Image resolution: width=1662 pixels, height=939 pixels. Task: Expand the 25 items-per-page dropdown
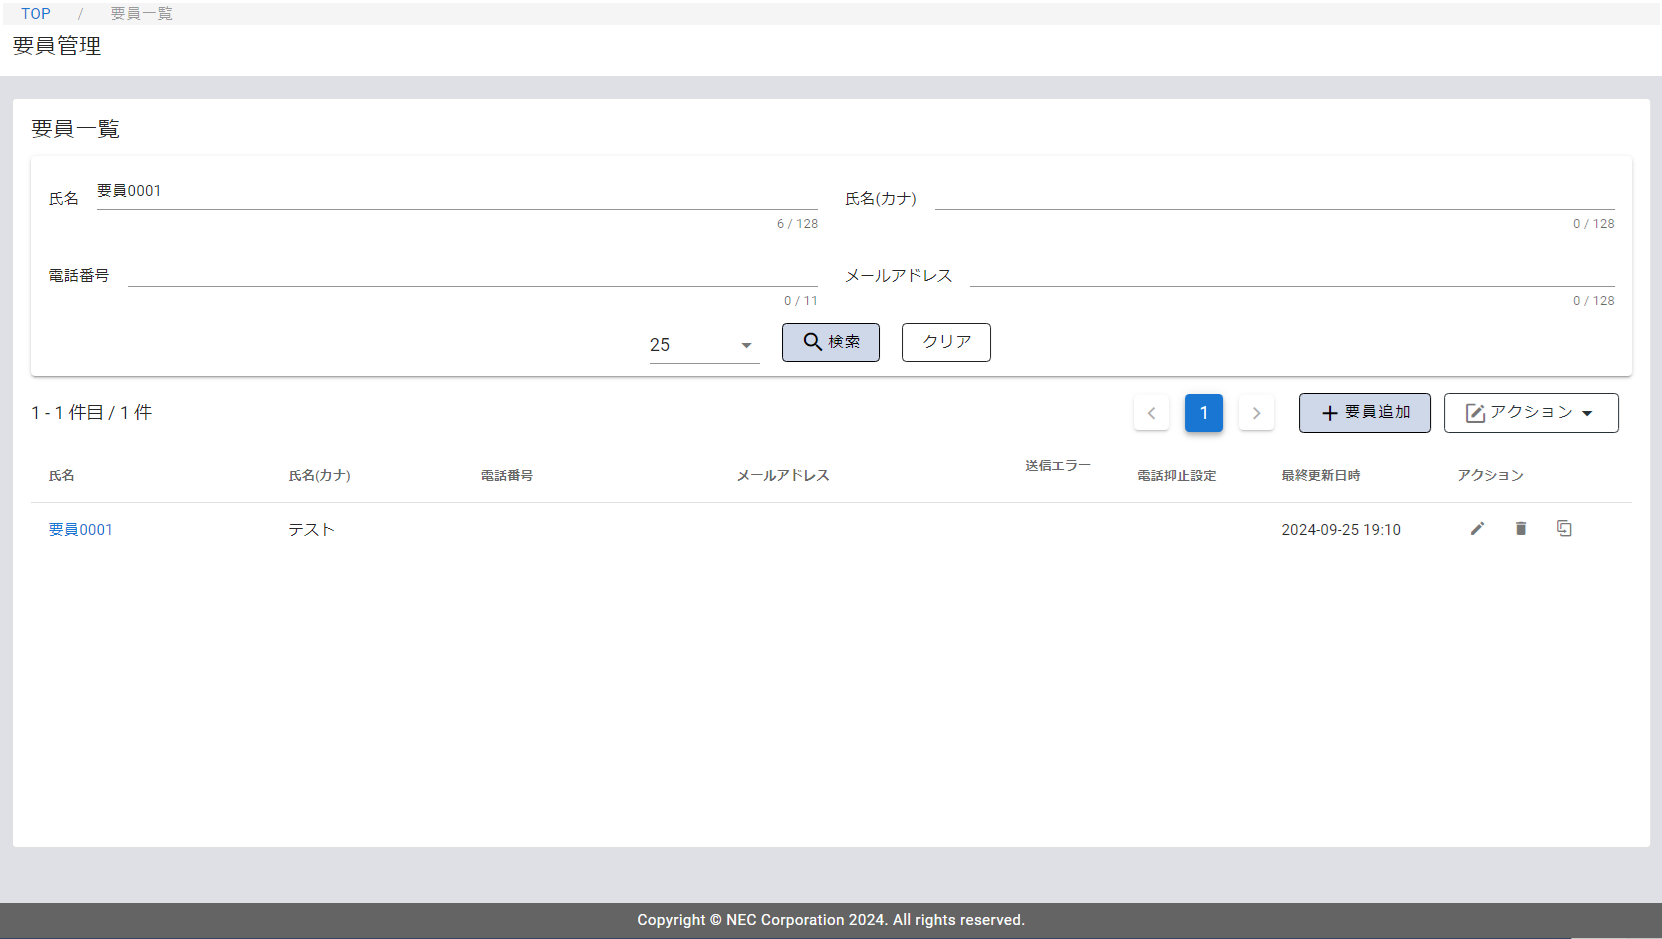704,345
